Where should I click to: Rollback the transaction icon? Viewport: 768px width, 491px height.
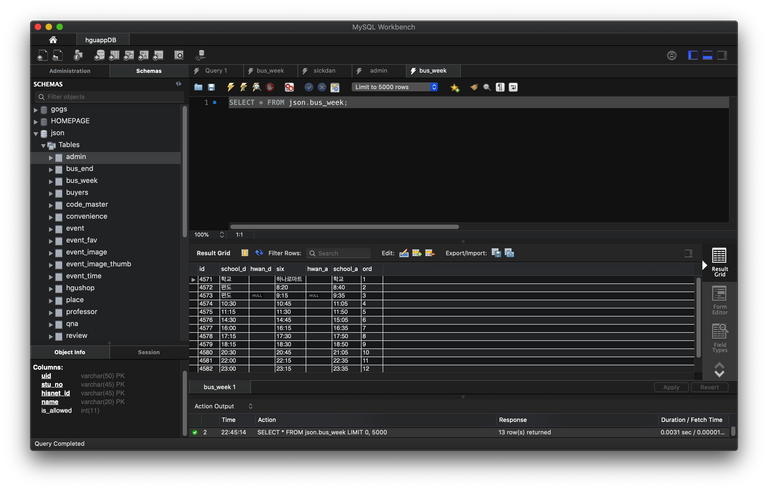pos(322,87)
